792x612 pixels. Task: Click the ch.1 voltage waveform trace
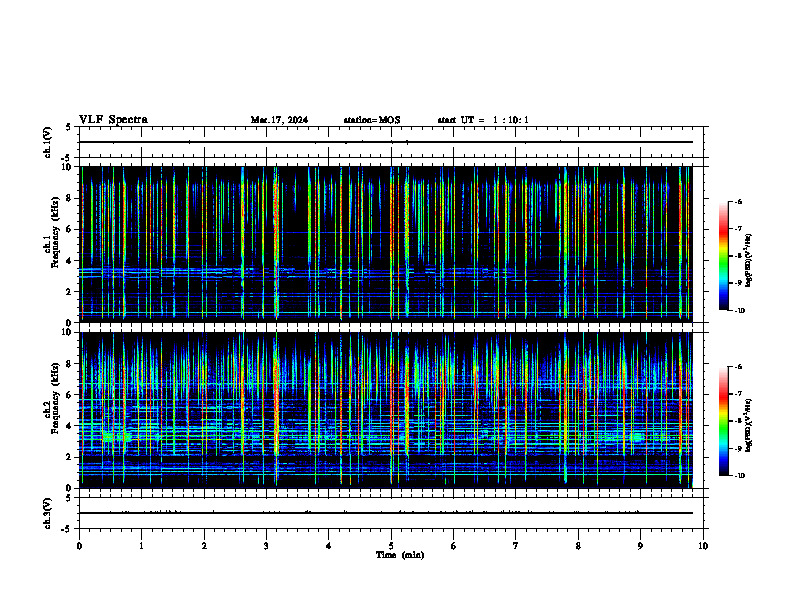(x=385, y=142)
